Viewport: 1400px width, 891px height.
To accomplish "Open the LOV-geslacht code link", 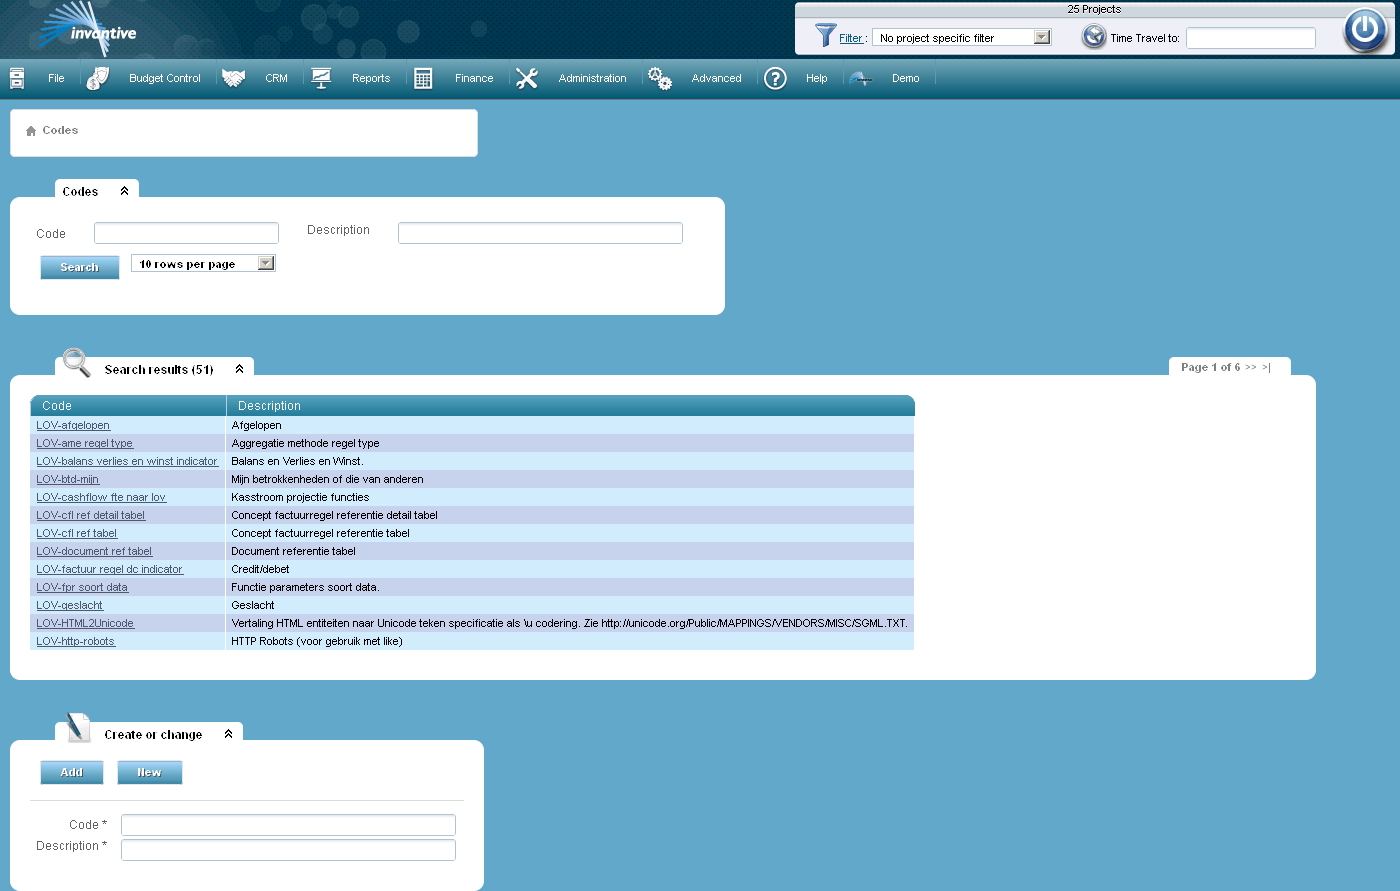I will 70,605.
